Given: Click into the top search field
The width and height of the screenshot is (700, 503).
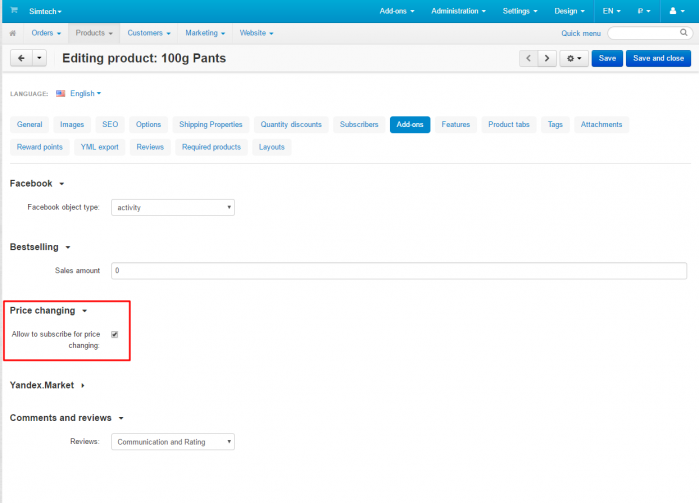Looking at the screenshot, I should click(650, 33).
